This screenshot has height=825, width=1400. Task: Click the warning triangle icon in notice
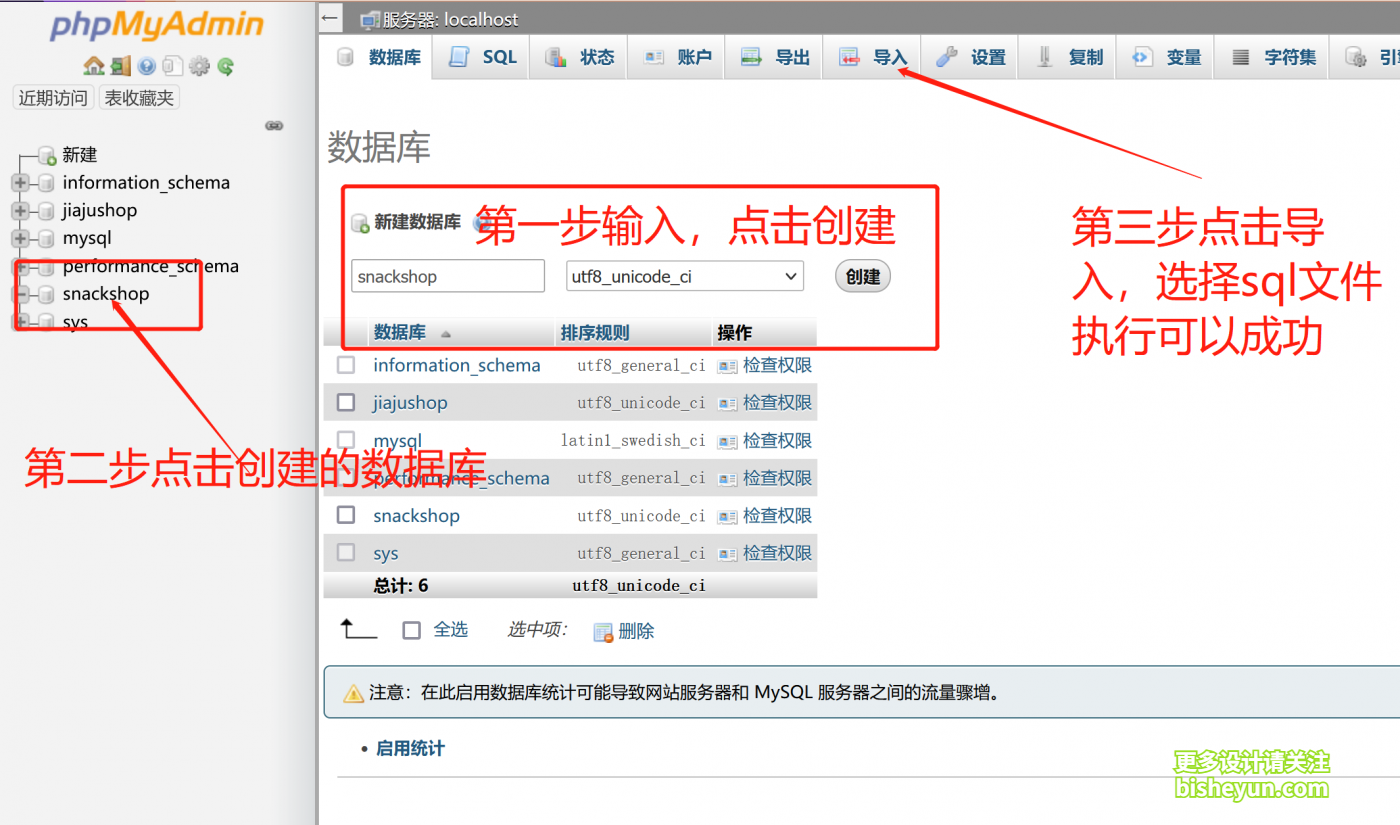click(353, 693)
